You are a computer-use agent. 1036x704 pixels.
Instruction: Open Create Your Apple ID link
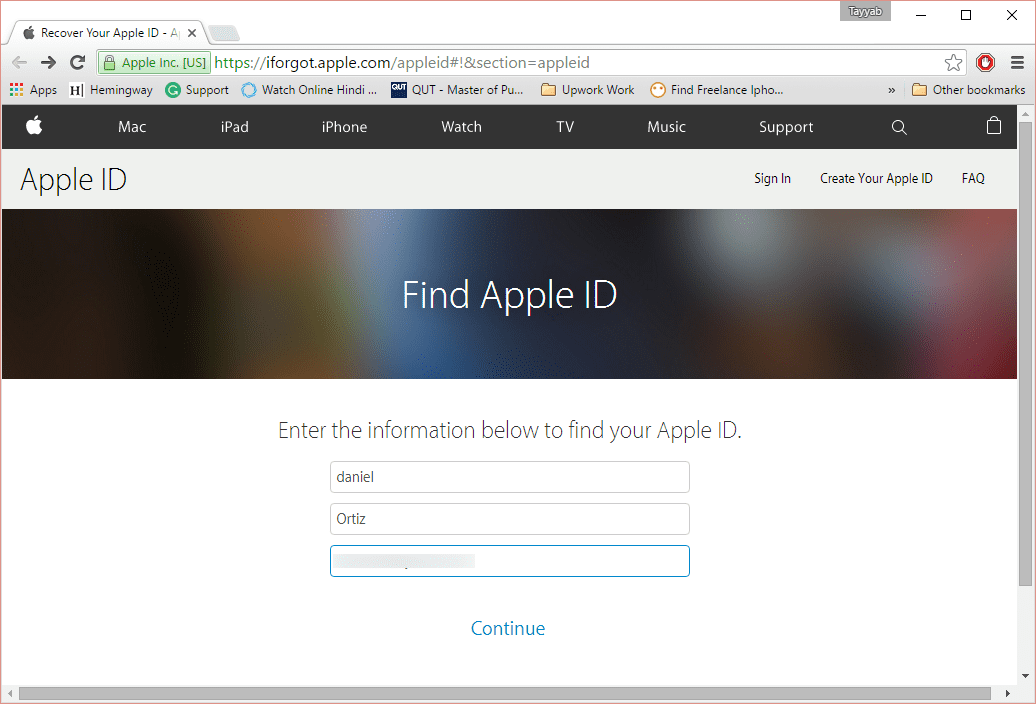pyautogui.click(x=876, y=178)
